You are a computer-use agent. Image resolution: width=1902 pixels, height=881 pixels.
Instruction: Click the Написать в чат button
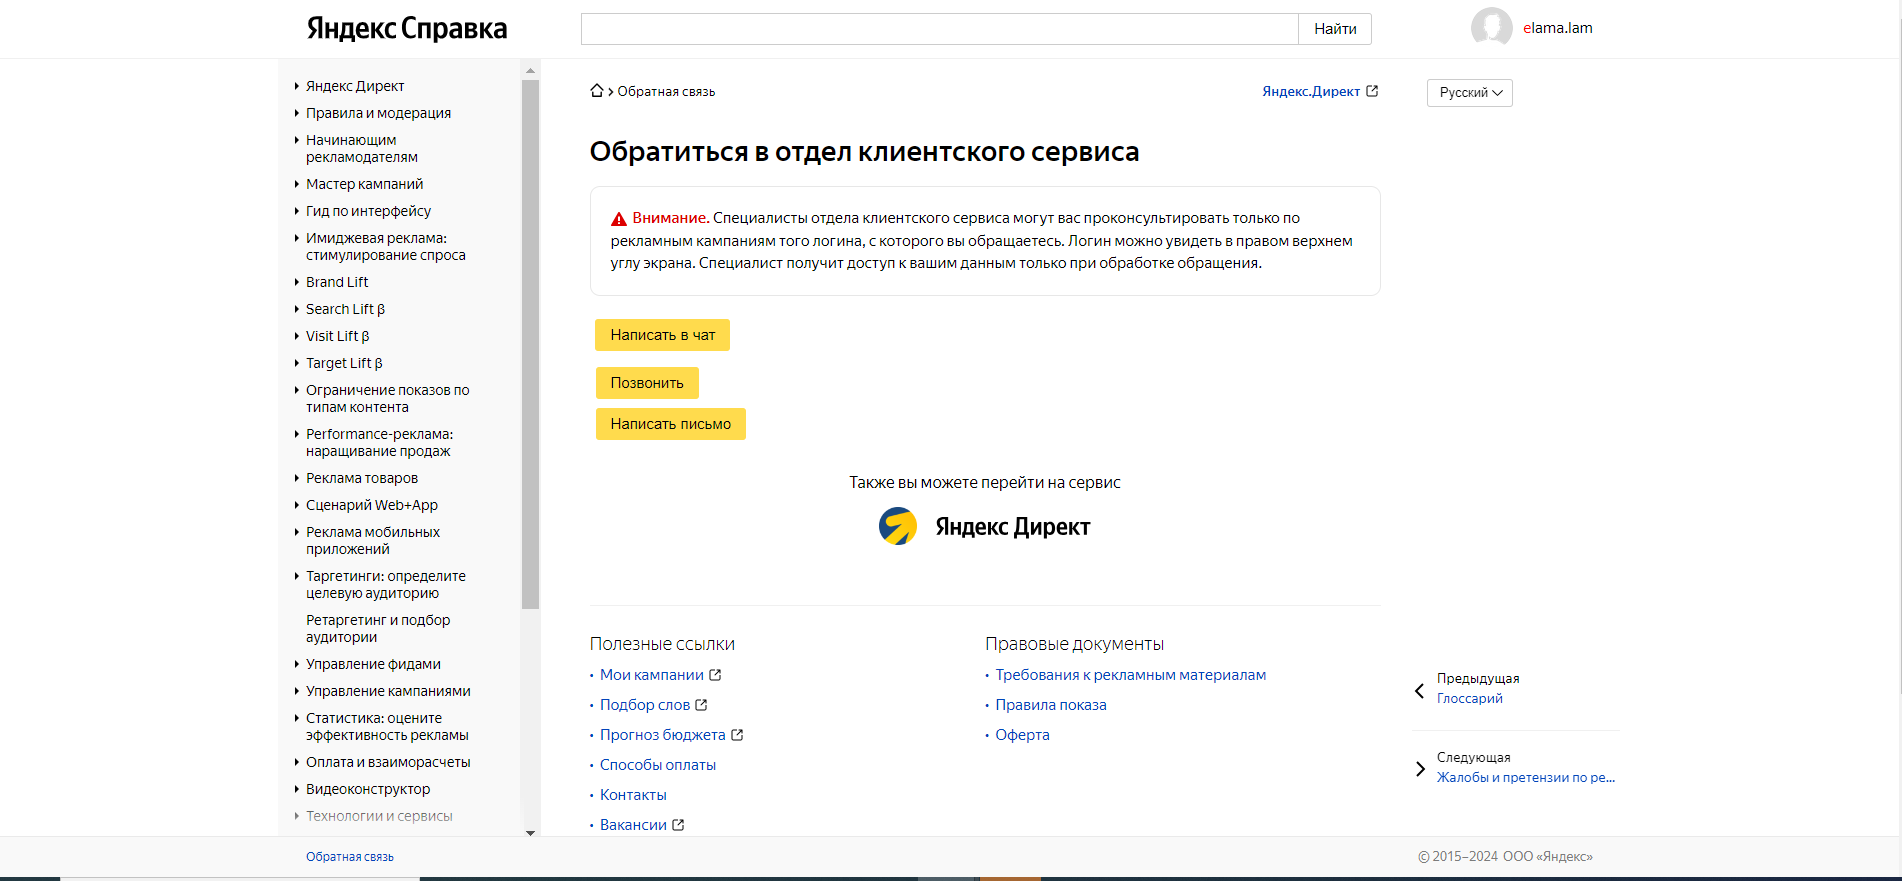(x=662, y=335)
